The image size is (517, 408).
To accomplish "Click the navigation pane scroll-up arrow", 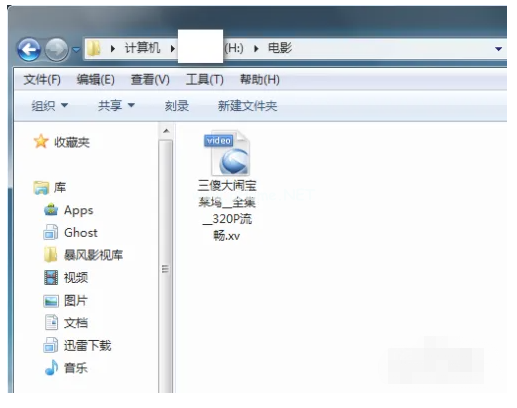I will 166,131.
